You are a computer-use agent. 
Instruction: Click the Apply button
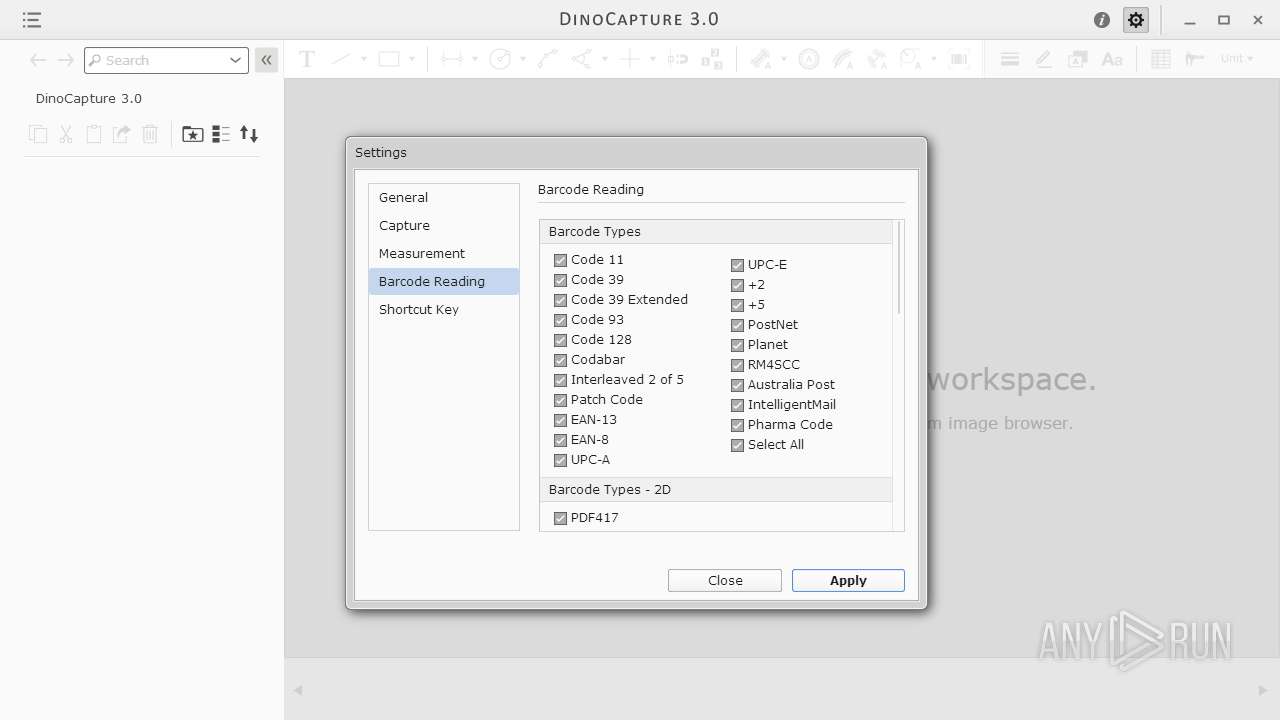(x=848, y=581)
